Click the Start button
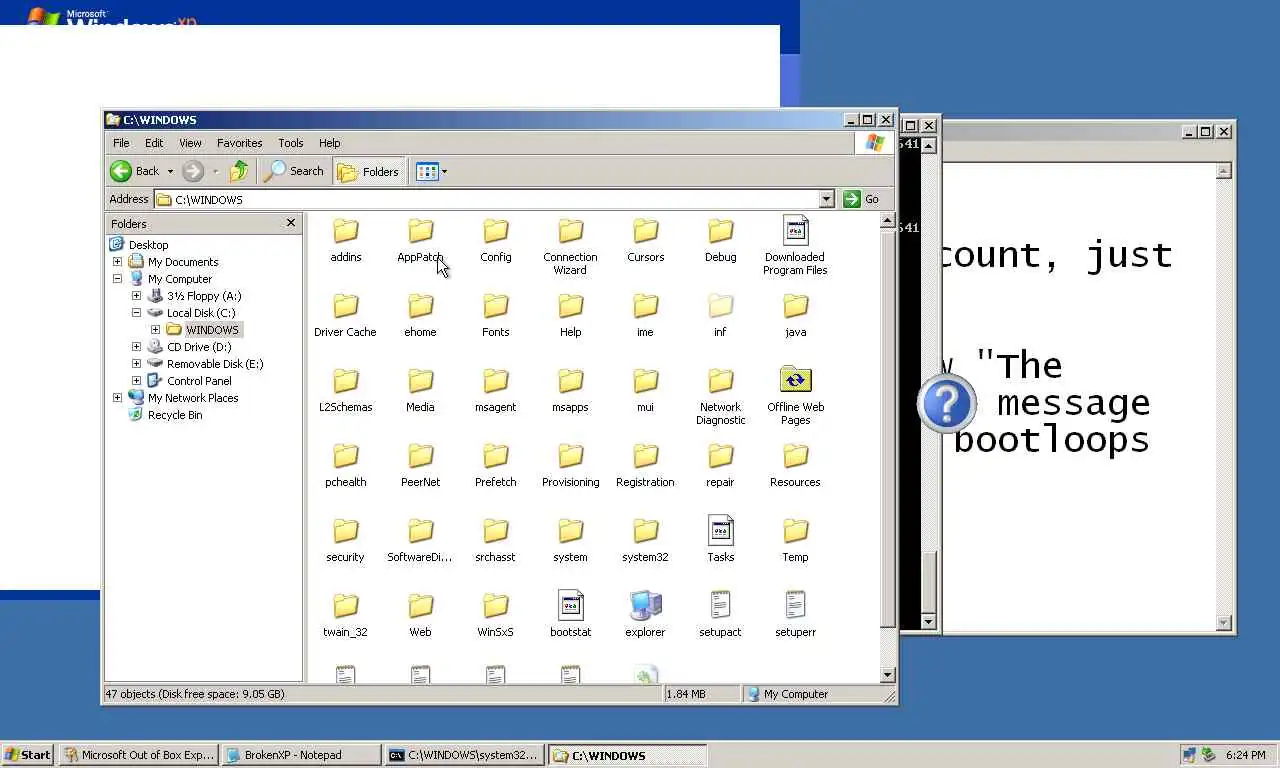The width and height of the screenshot is (1280, 768). click(x=28, y=755)
